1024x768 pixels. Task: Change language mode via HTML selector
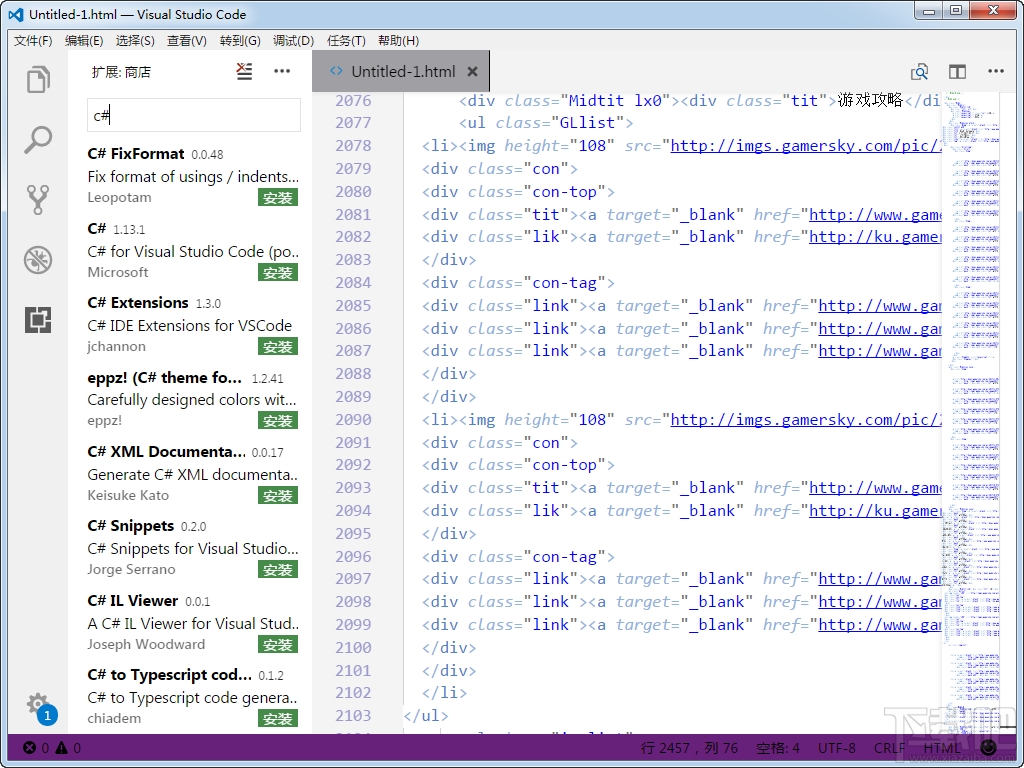[x=941, y=747]
